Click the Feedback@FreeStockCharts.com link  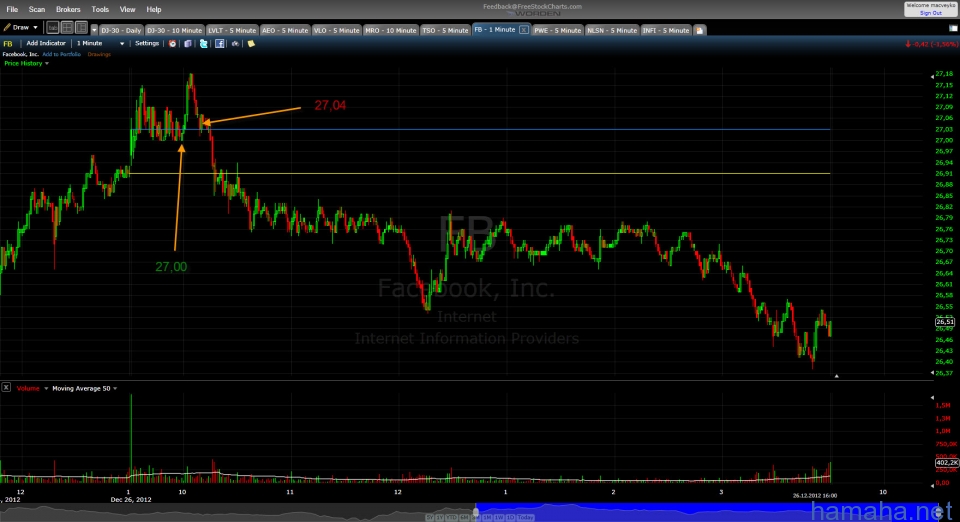(x=532, y=6)
